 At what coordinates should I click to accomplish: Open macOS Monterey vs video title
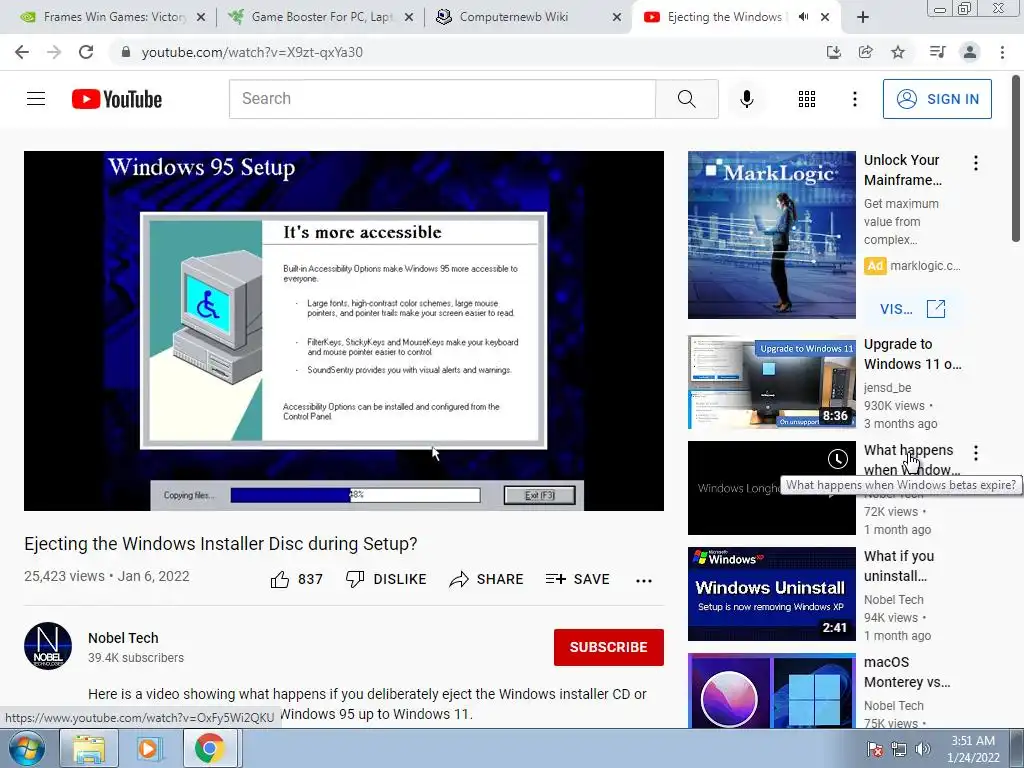[x=906, y=672]
